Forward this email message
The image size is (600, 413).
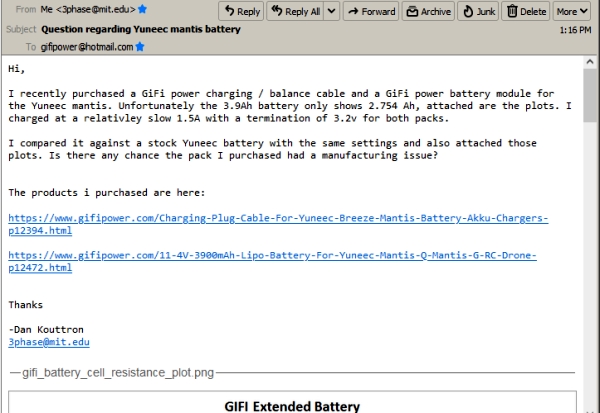[371, 11]
